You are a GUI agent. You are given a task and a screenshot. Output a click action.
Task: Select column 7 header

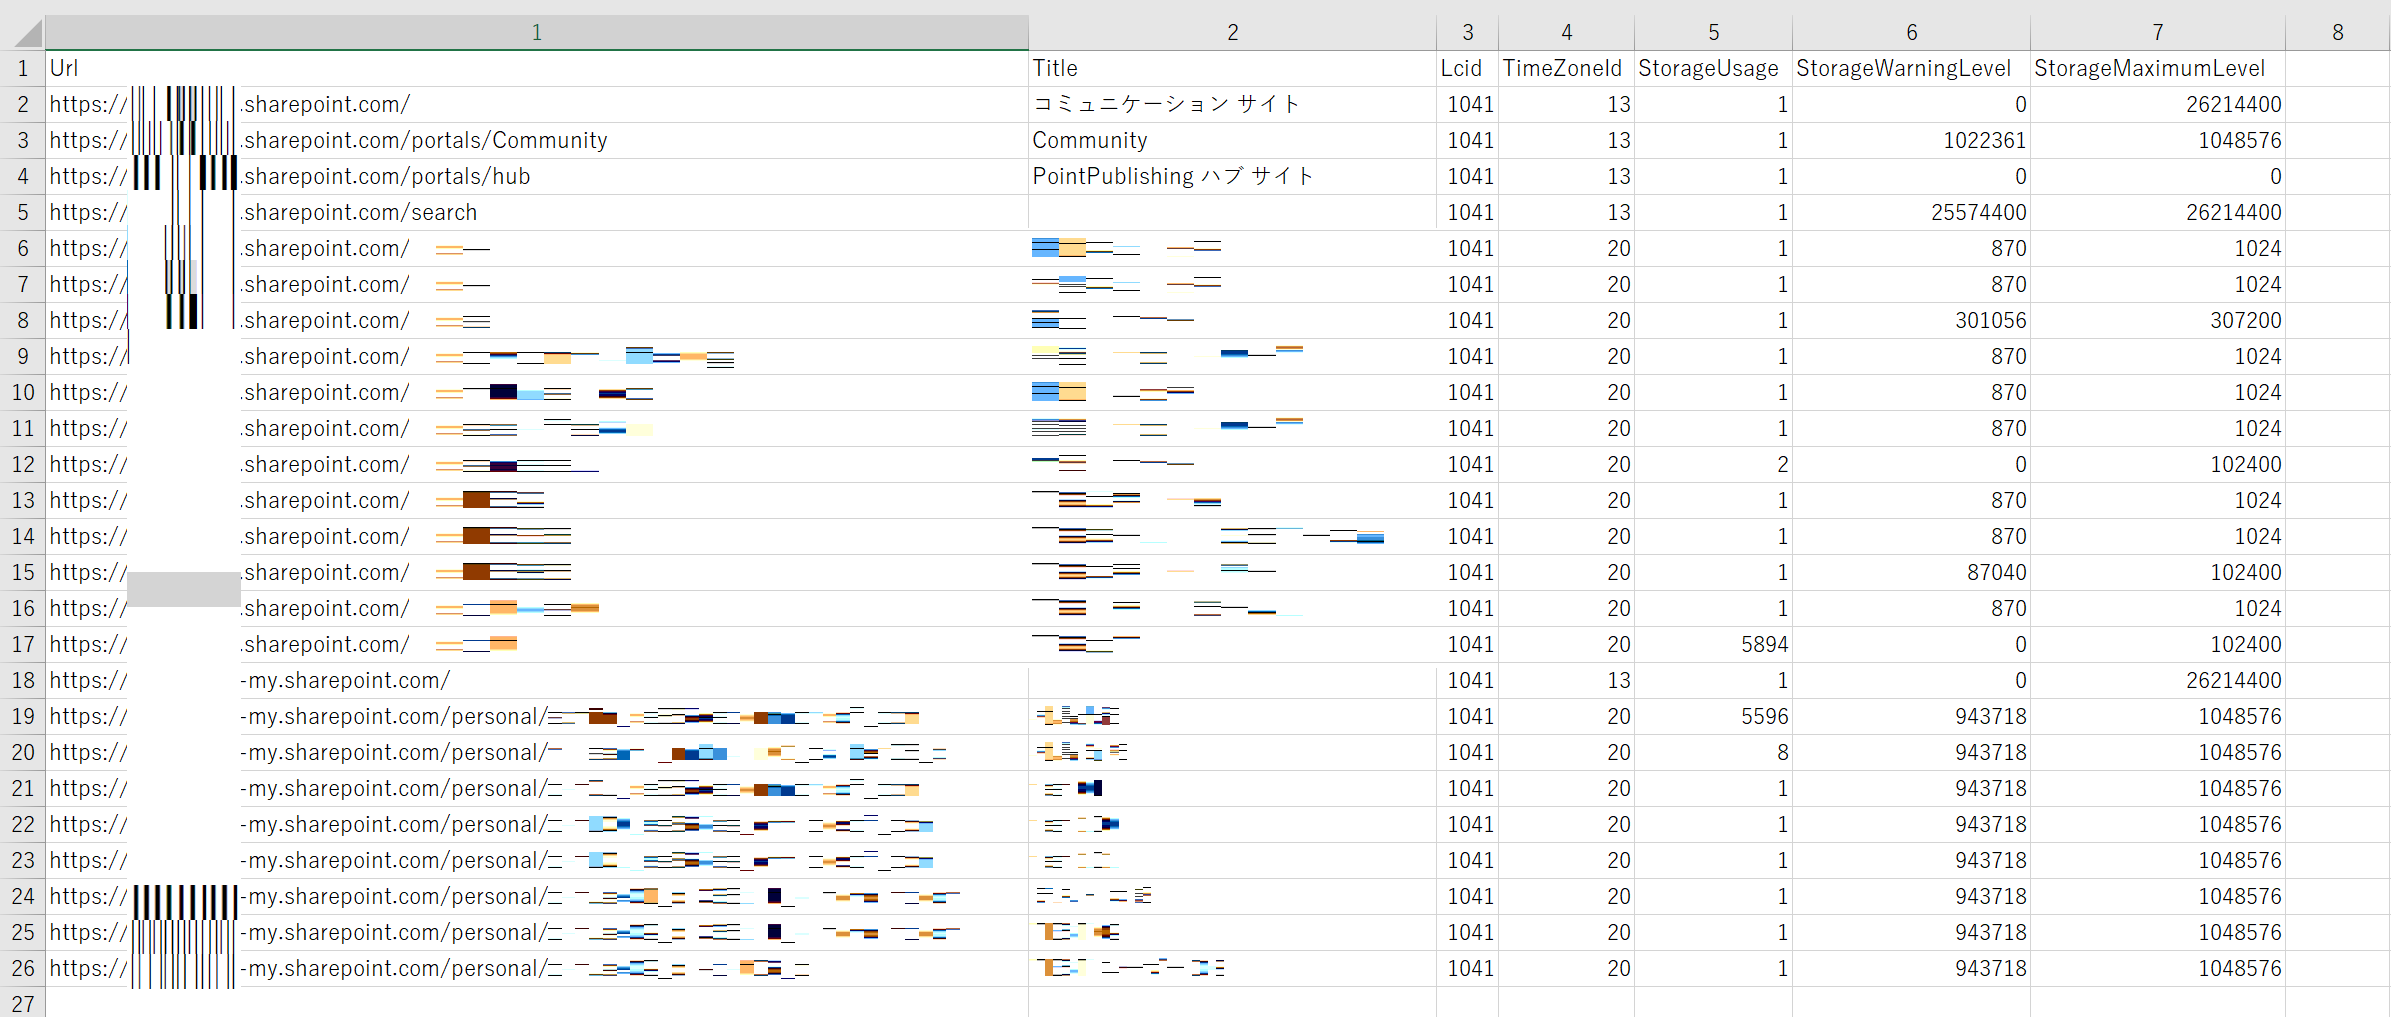tap(2157, 33)
